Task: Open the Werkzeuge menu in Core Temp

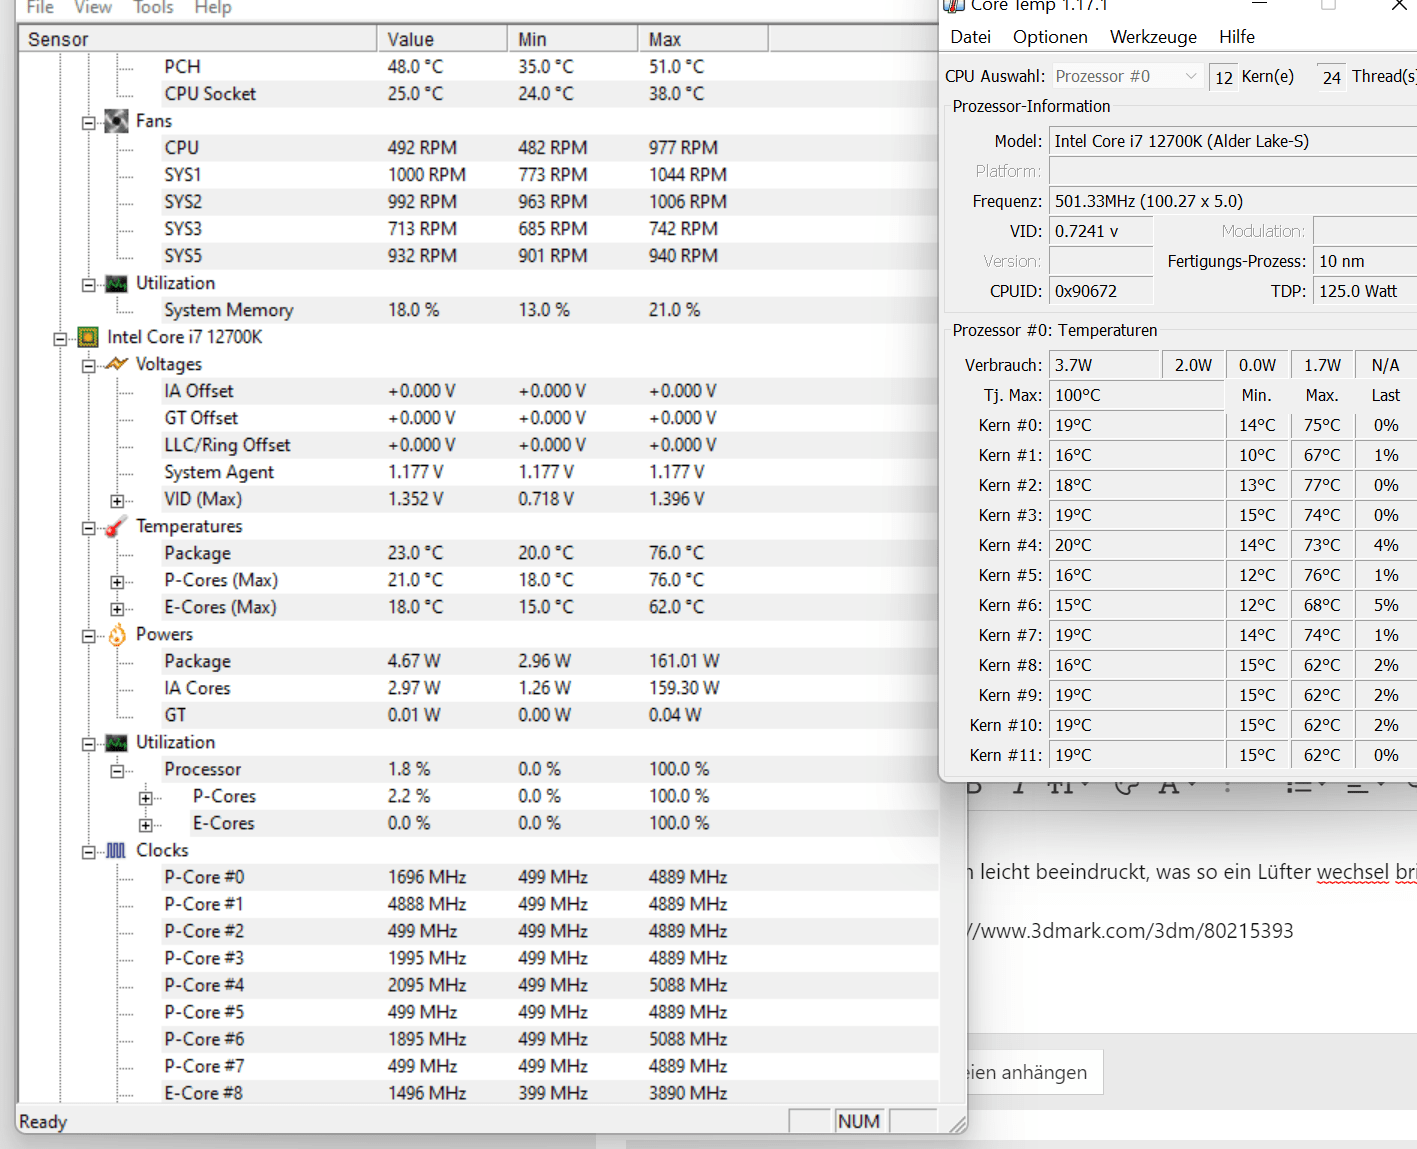Action: tap(1153, 37)
